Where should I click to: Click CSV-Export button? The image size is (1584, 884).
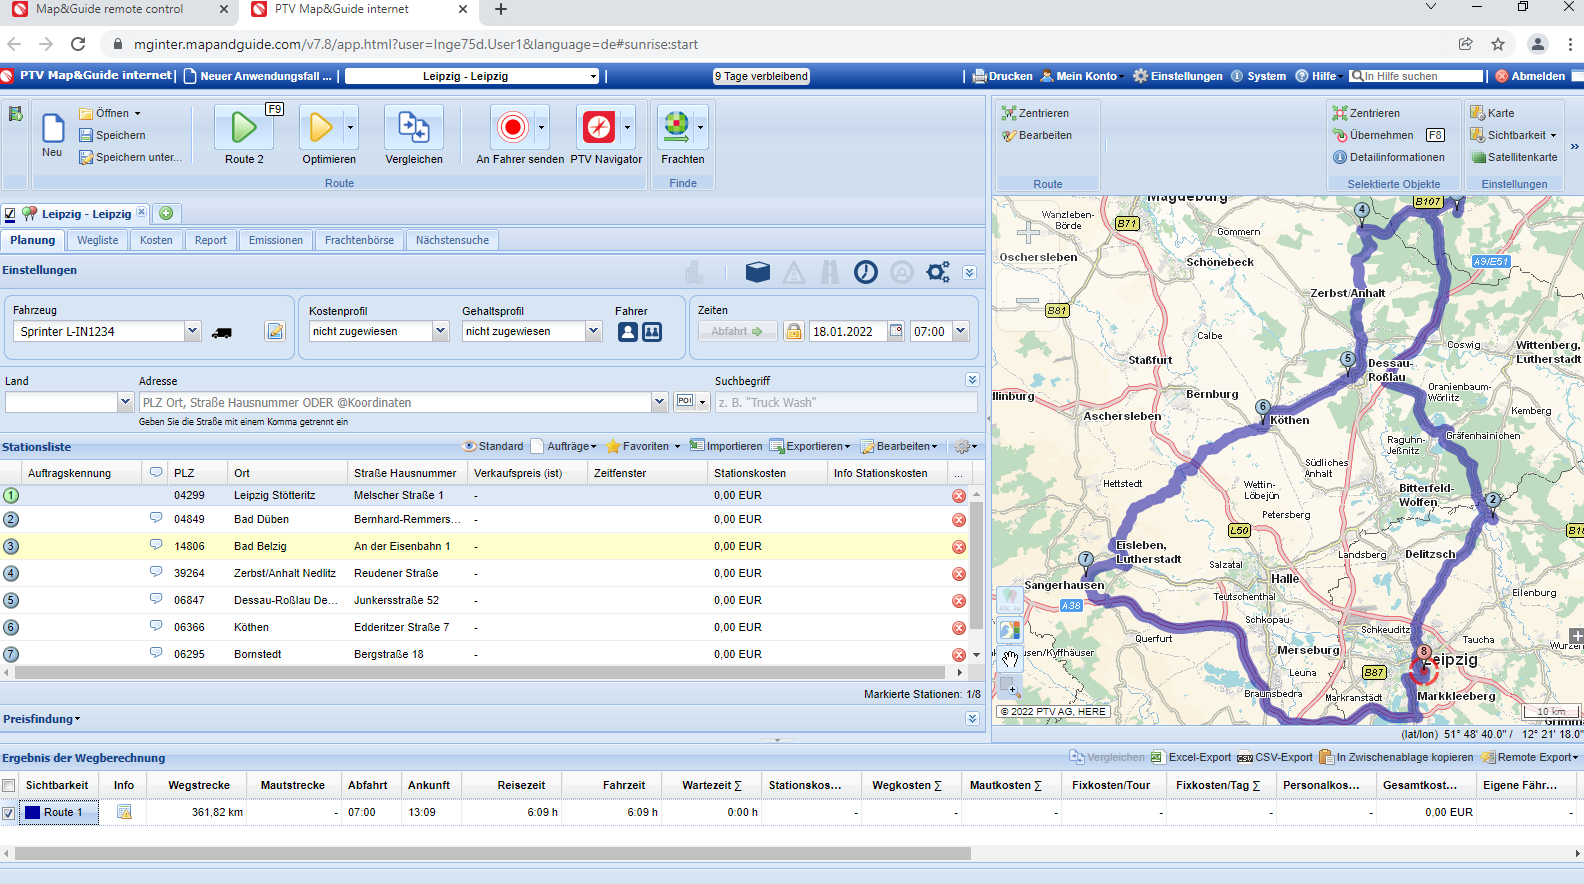click(x=1275, y=757)
